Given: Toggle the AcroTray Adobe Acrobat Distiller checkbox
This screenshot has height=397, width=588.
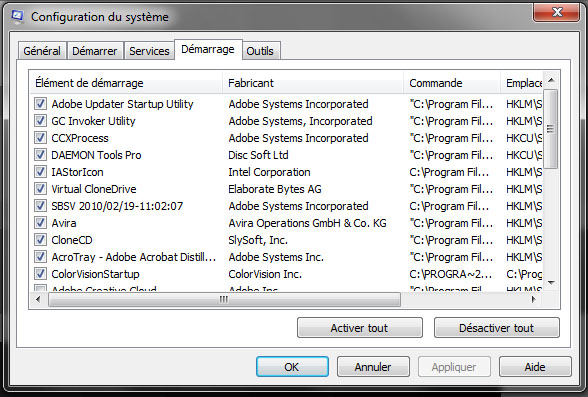Looking at the screenshot, I should (40, 256).
